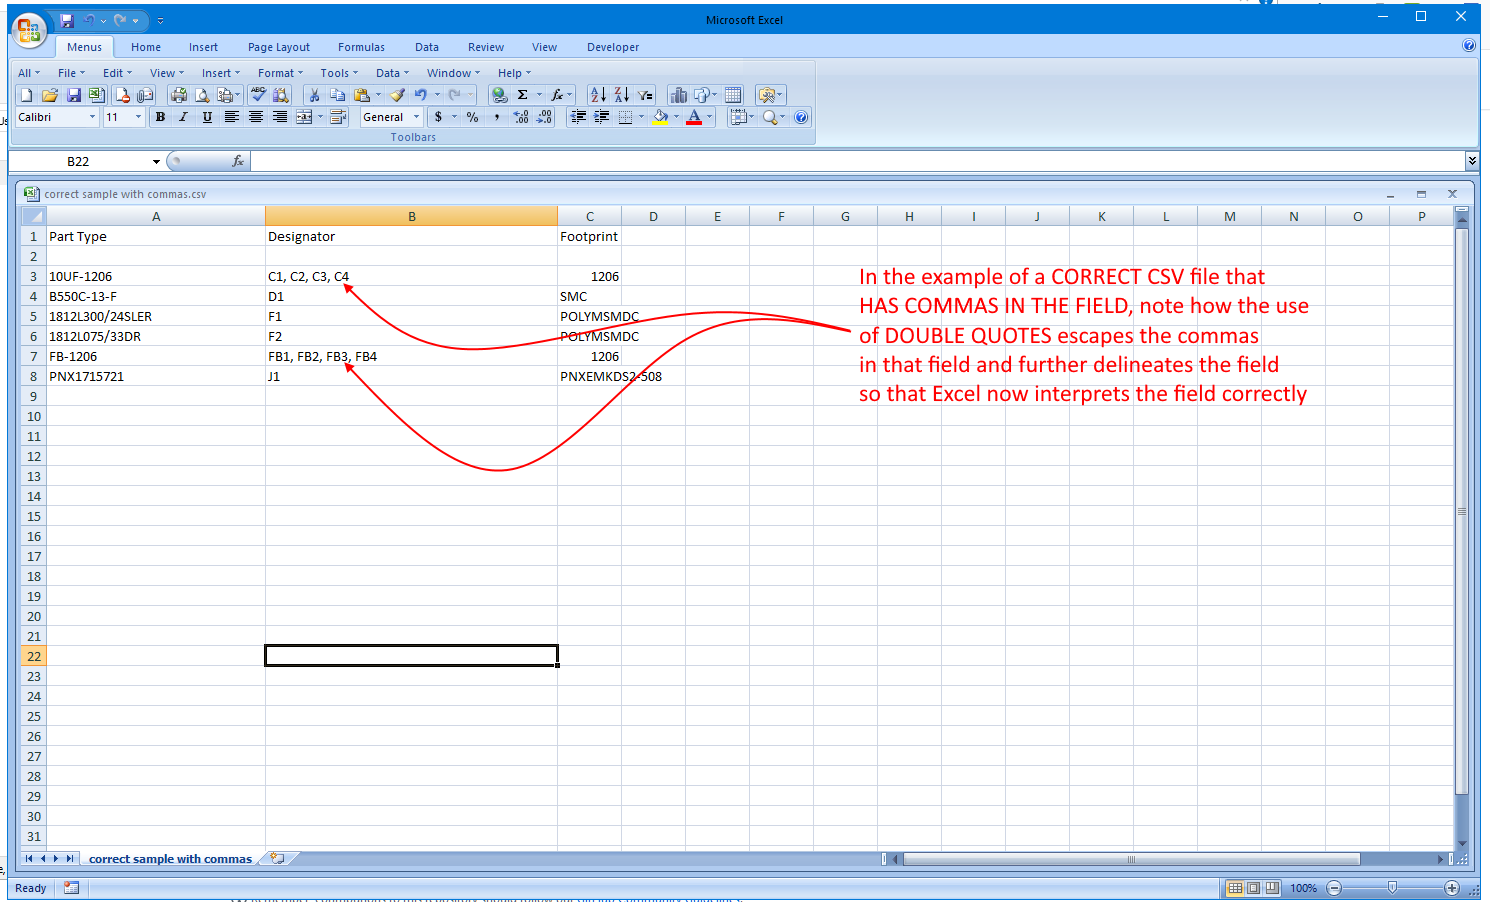The width and height of the screenshot is (1490, 902).
Task: Sort descending Z to A
Action: (x=621, y=95)
